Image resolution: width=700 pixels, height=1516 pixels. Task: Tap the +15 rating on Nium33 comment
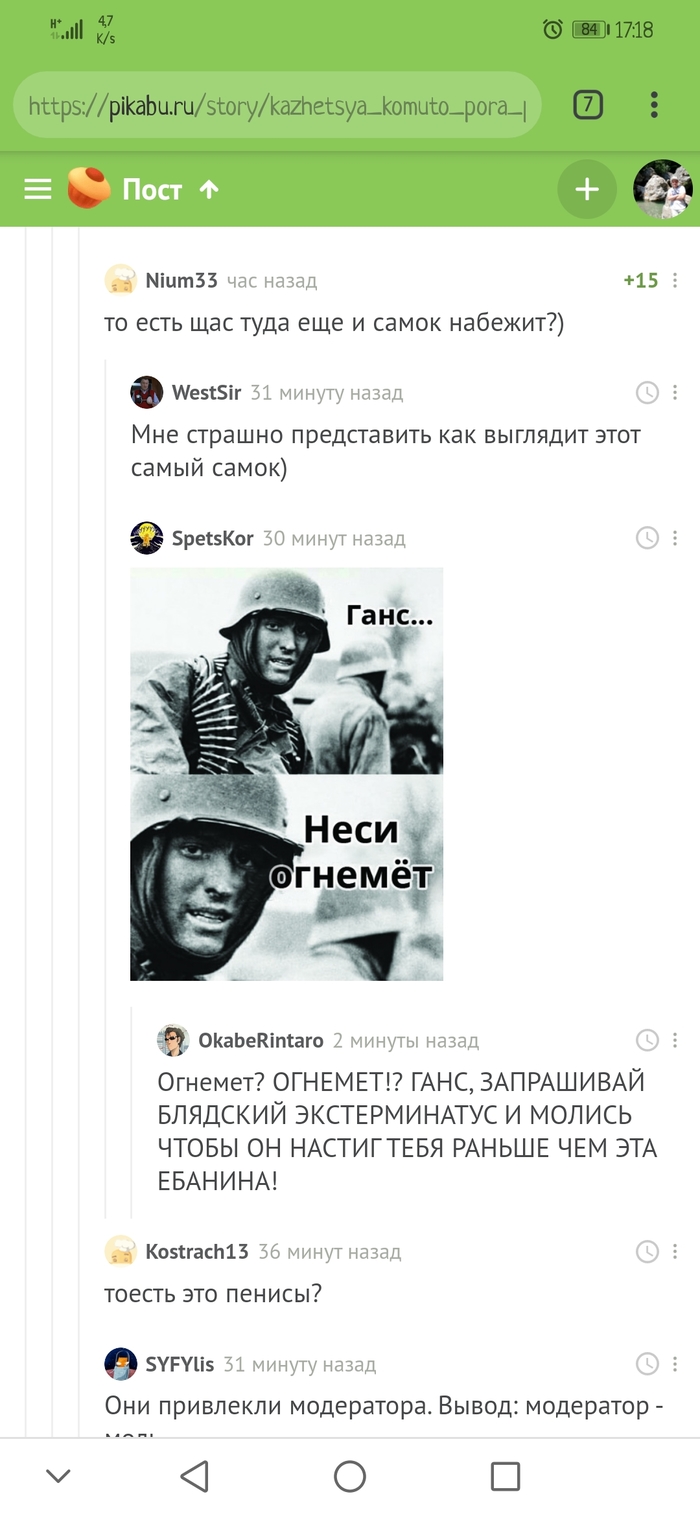(x=641, y=281)
